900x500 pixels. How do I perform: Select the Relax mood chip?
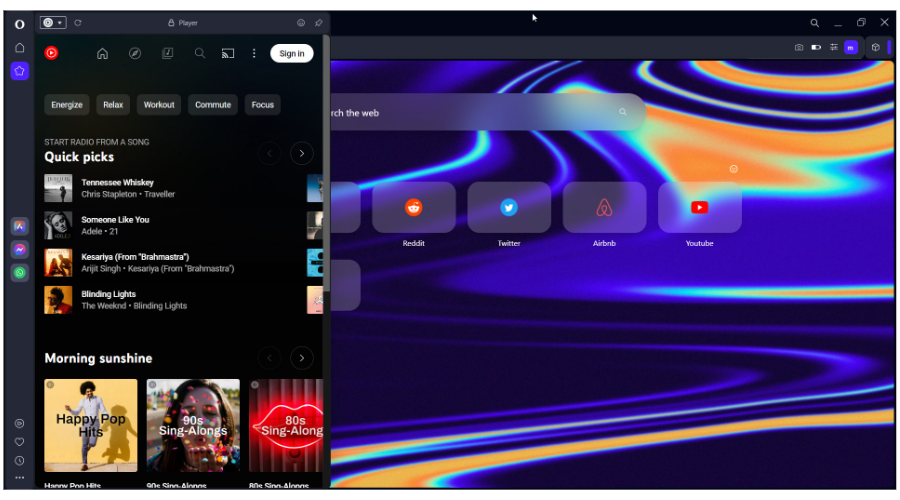[x=113, y=105]
